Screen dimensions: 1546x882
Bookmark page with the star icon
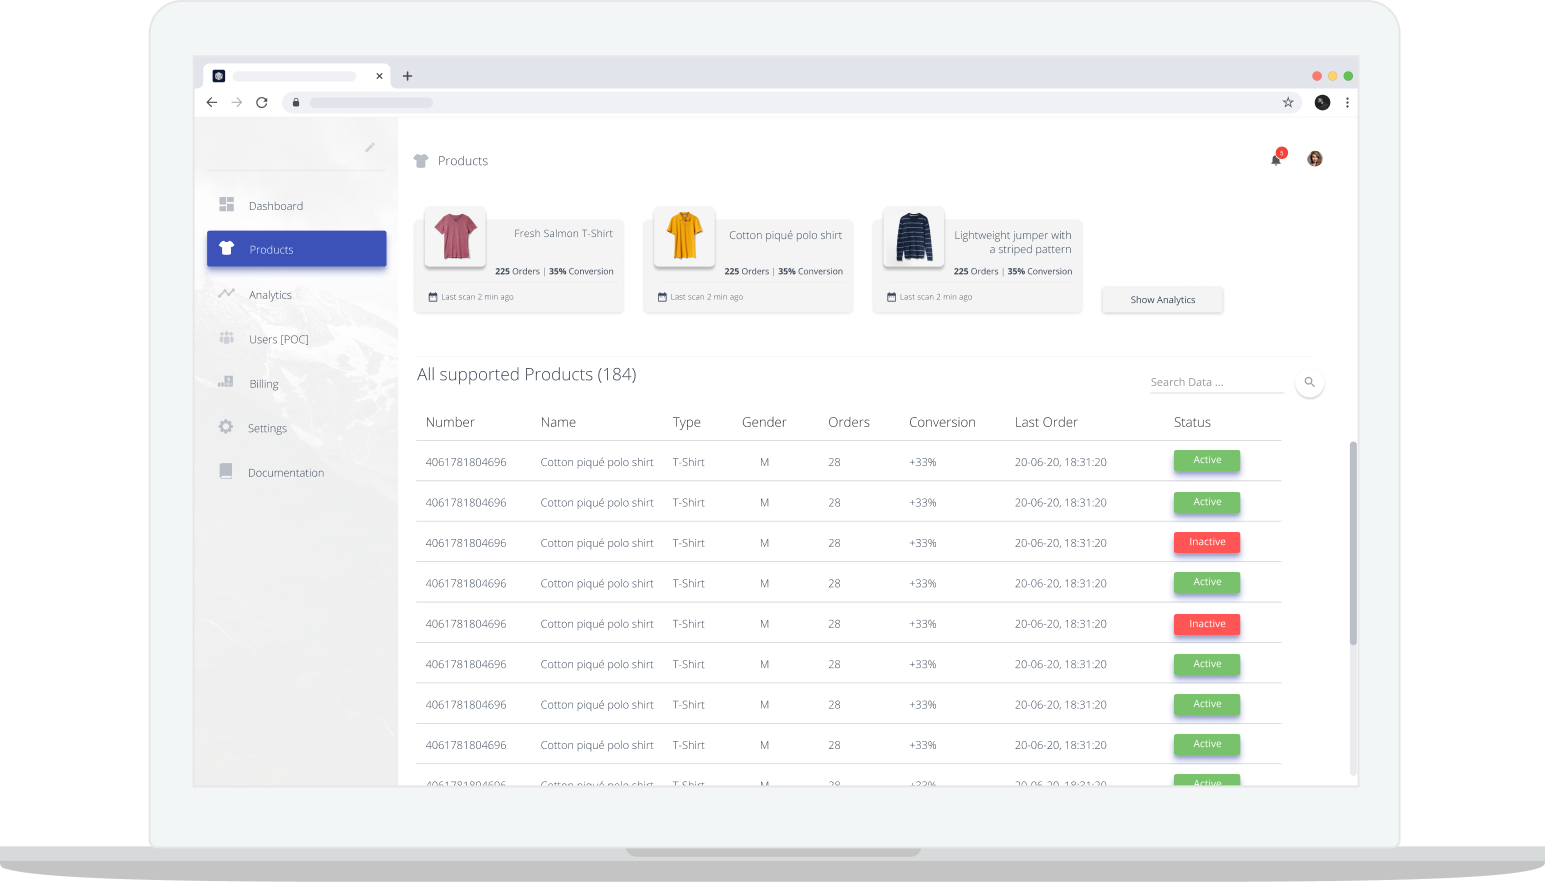1288,103
